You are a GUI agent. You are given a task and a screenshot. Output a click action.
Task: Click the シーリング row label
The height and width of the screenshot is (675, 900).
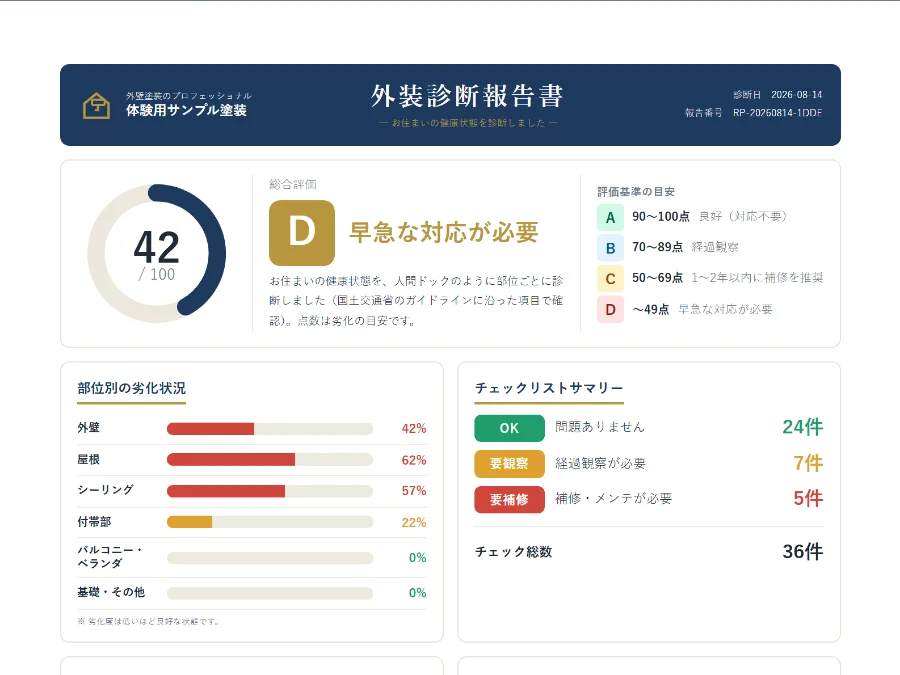pyautogui.click(x=106, y=490)
